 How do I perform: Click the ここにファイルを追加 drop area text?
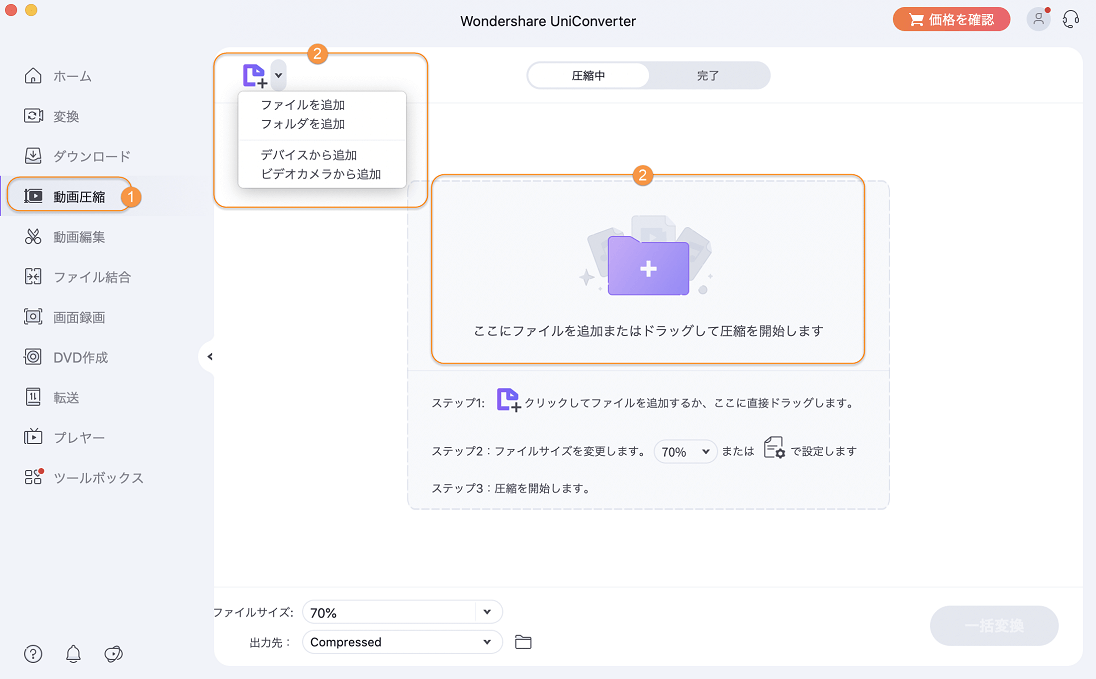point(648,331)
